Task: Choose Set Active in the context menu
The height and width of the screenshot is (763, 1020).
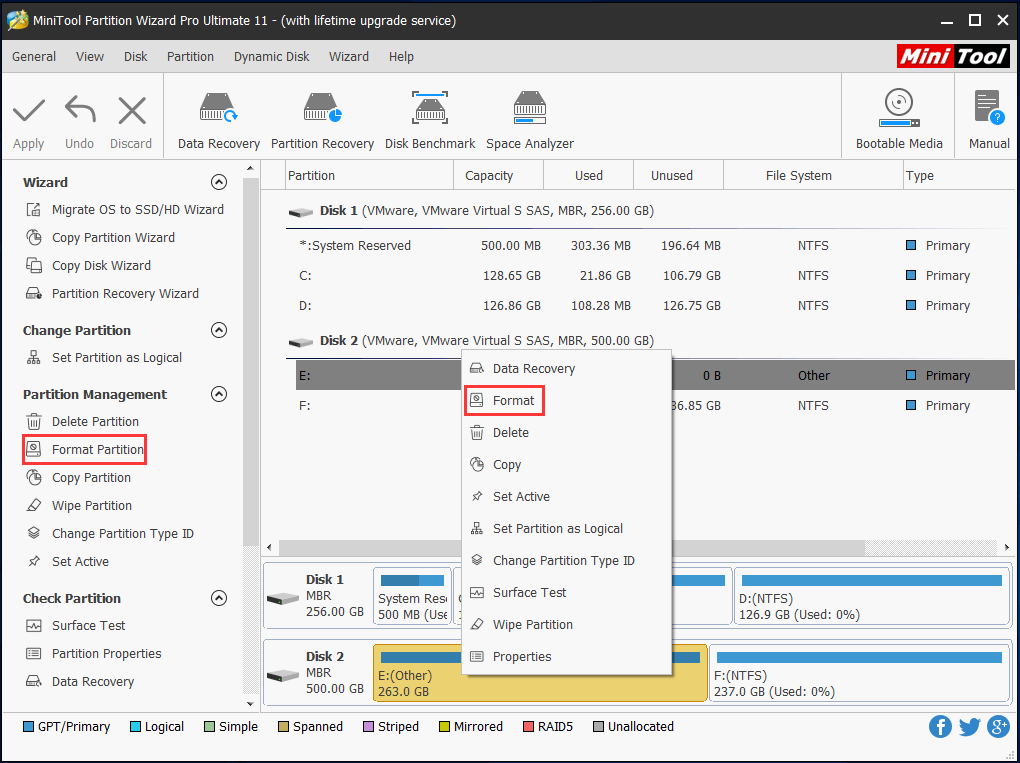Action: 566,496
